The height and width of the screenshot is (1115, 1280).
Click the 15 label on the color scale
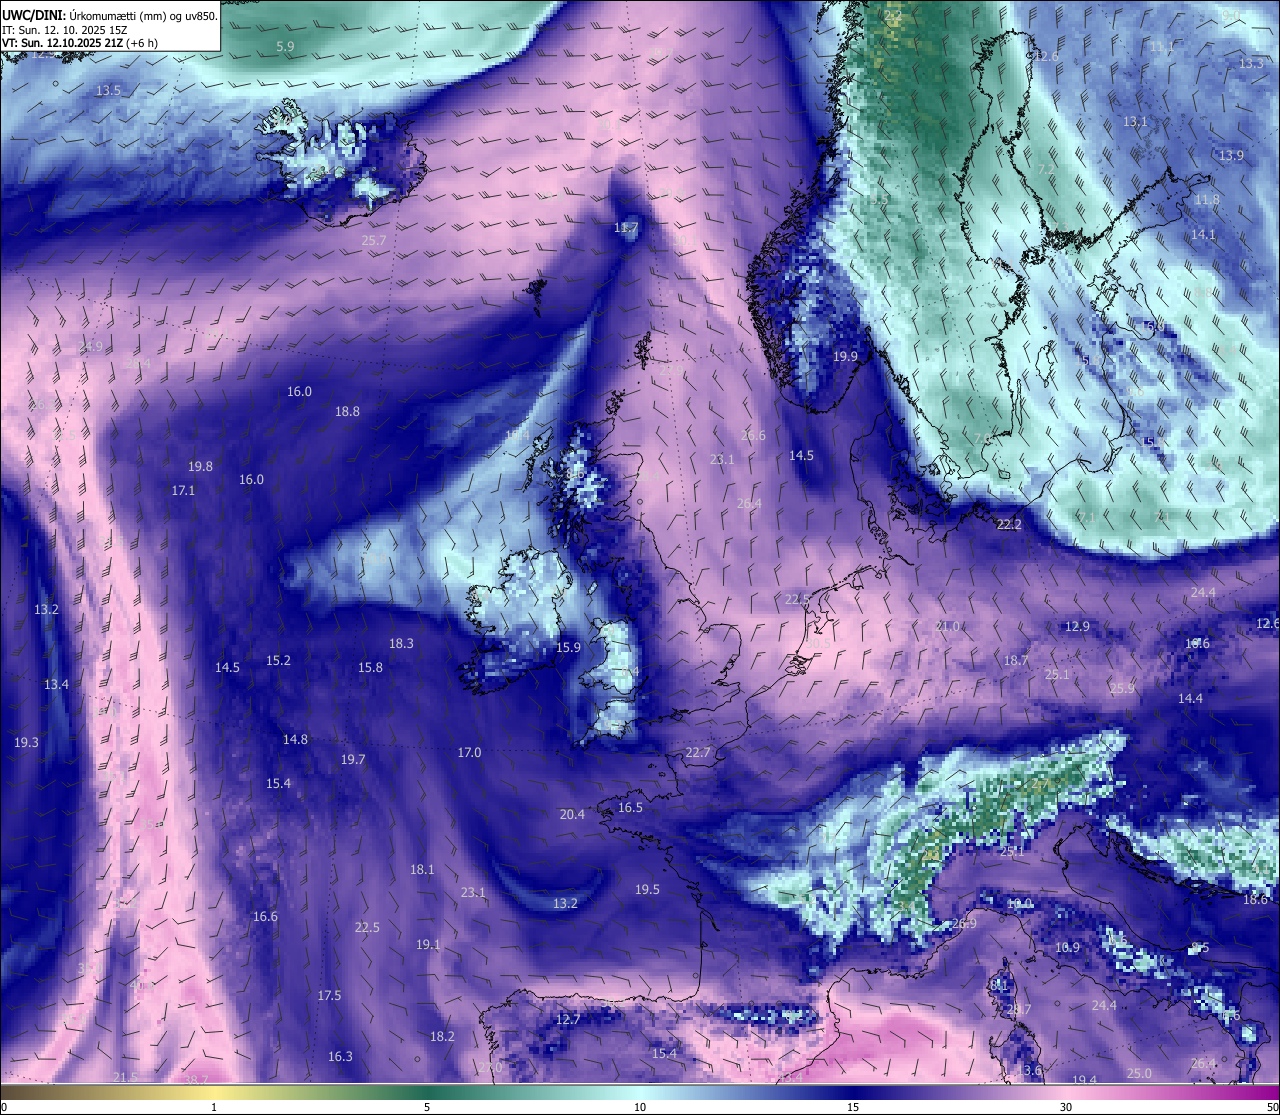tap(853, 1107)
